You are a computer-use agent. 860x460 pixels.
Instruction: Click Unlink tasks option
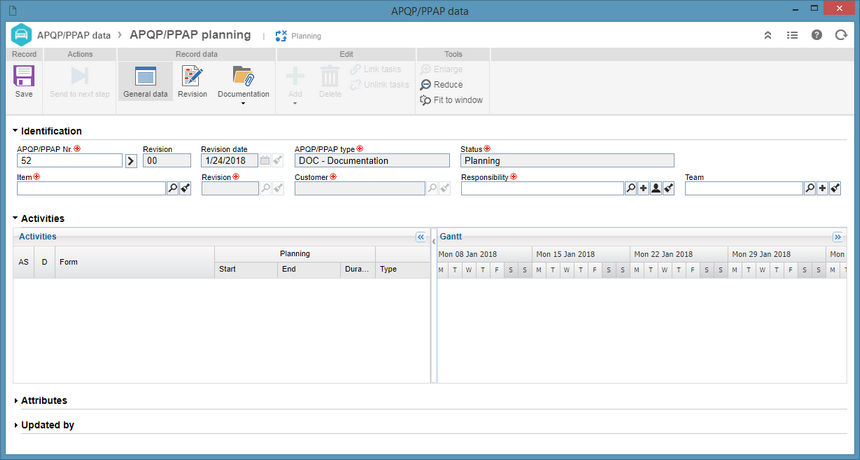[x=380, y=84]
